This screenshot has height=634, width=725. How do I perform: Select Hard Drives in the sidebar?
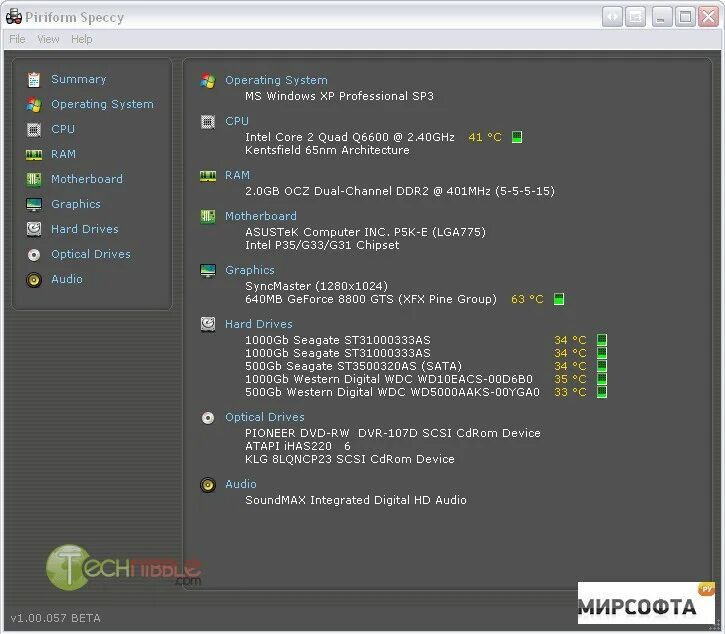point(85,229)
